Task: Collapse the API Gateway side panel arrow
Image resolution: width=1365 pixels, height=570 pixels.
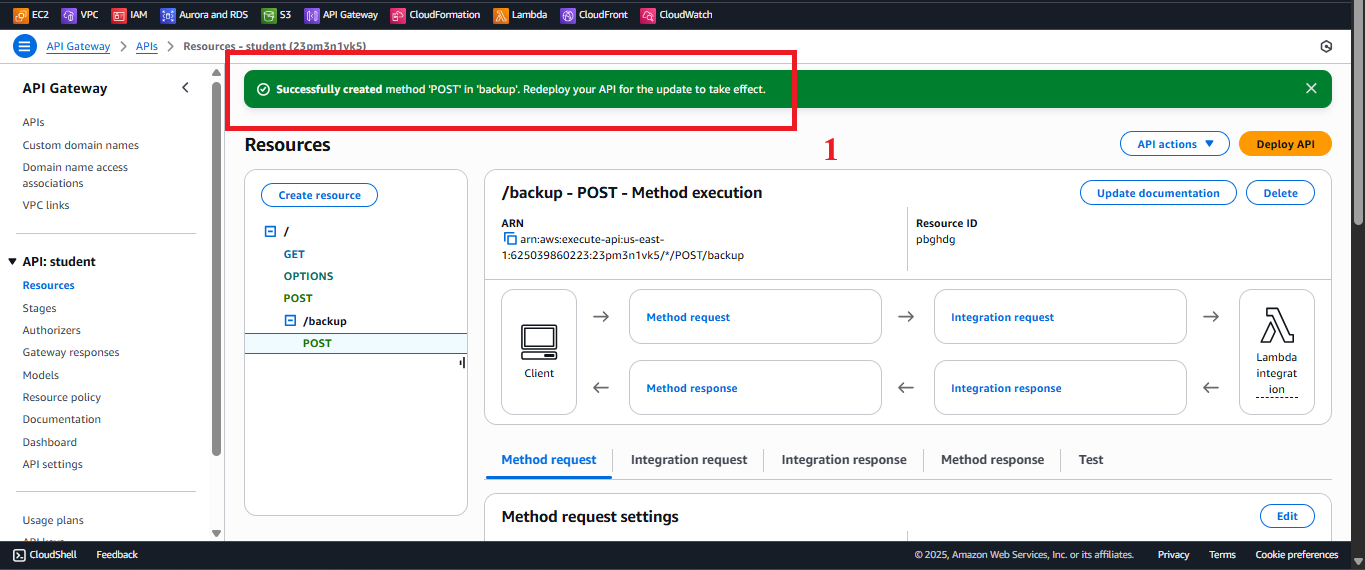Action: click(x=185, y=88)
